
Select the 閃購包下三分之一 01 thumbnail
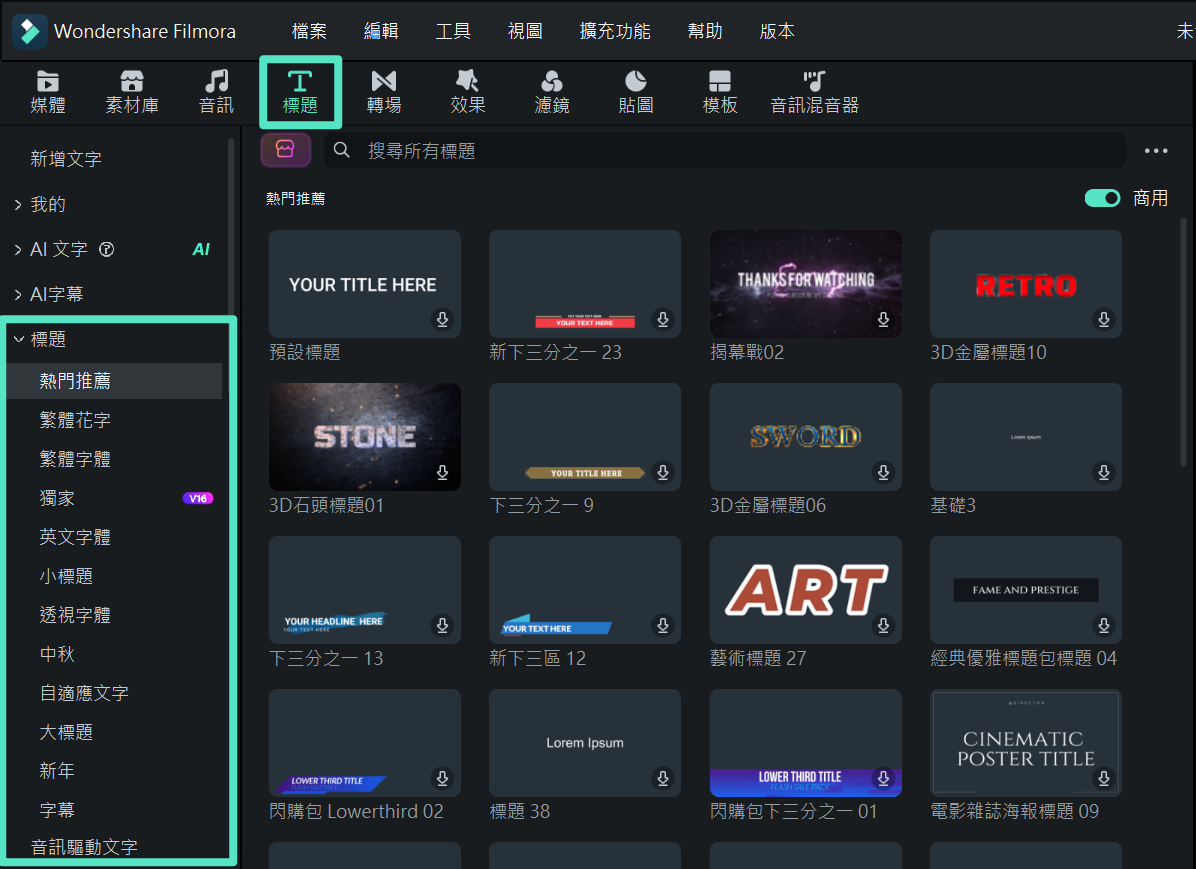tap(805, 743)
